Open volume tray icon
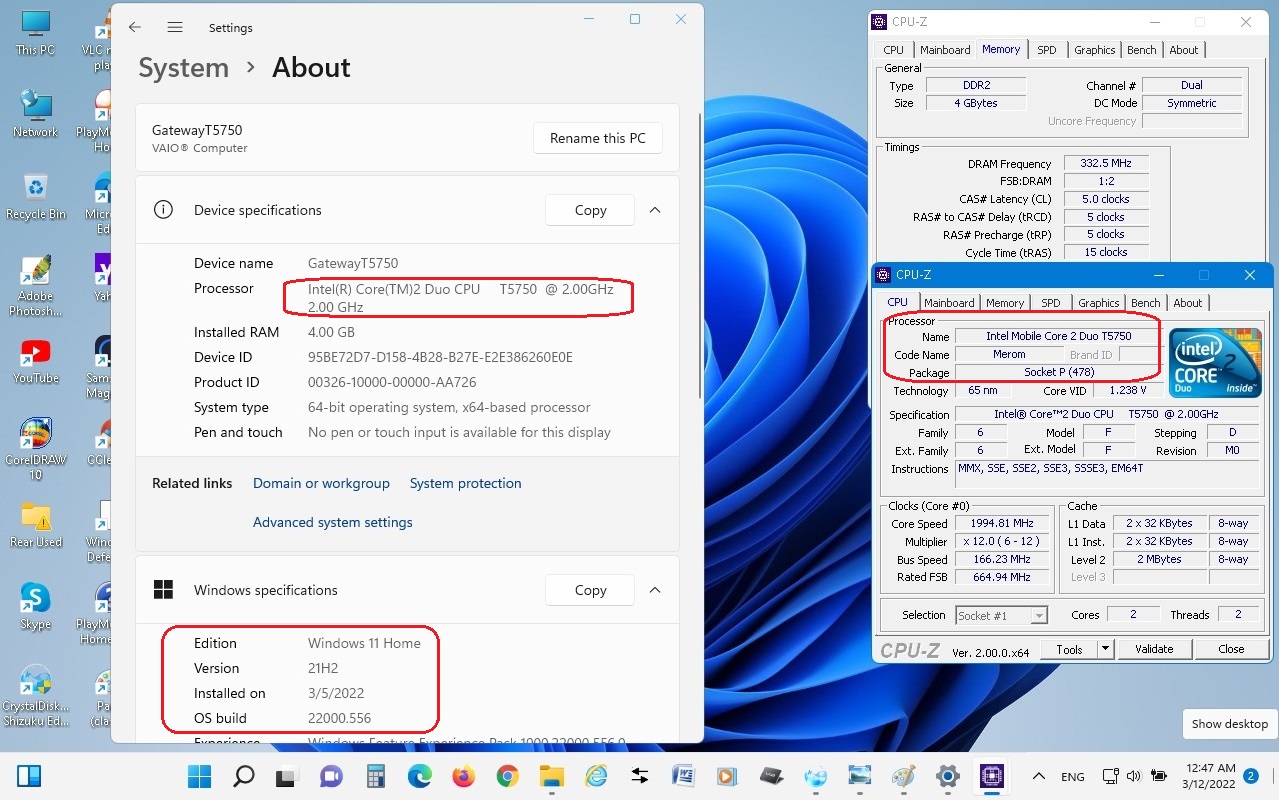The height and width of the screenshot is (808, 1279). point(1134,776)
